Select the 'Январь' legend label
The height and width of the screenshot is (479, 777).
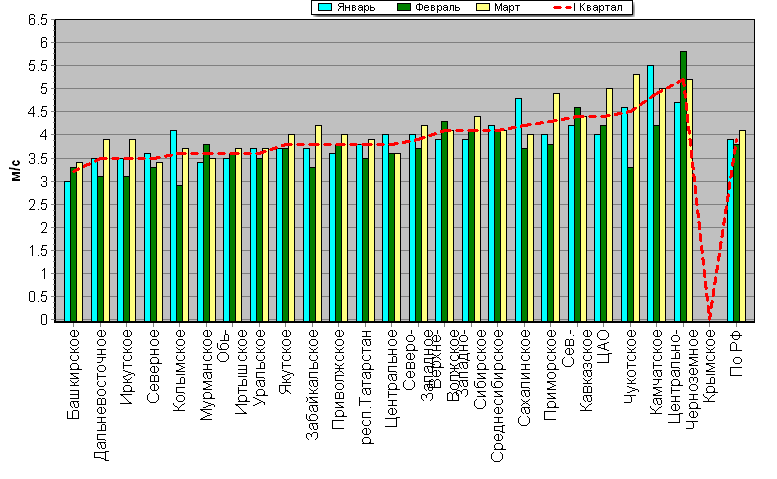(355, 7)
